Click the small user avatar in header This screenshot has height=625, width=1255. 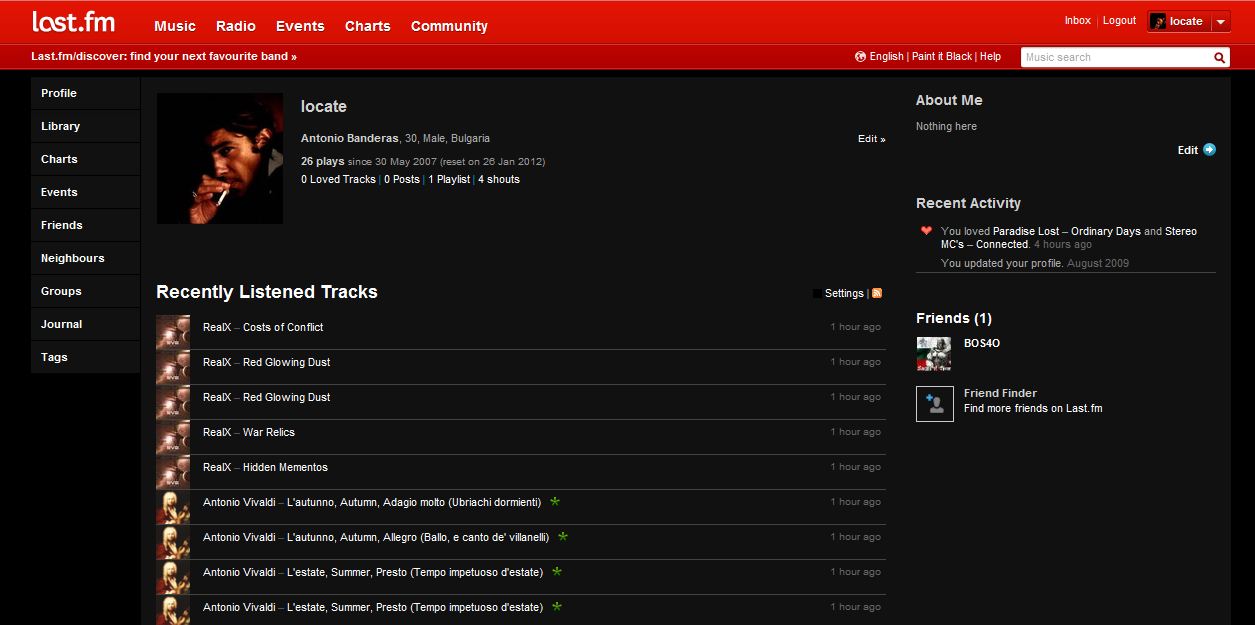[1158, 21]
